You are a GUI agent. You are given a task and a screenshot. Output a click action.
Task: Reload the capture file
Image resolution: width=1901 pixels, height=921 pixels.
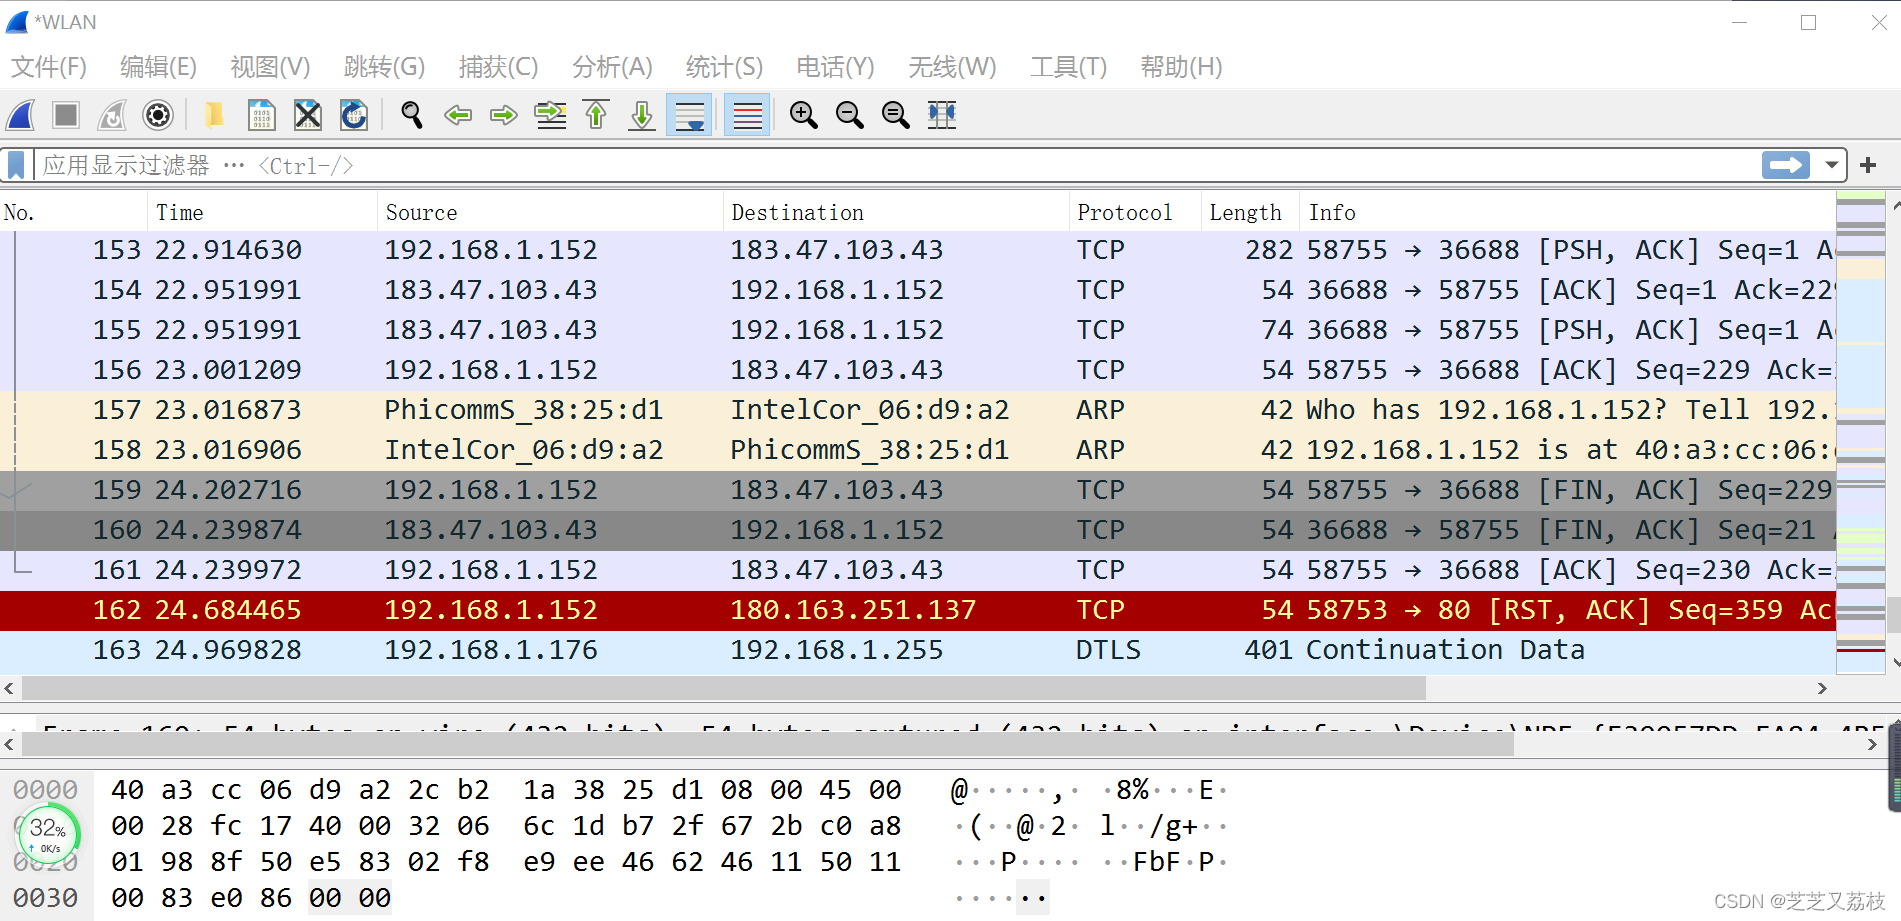(354, 115)
